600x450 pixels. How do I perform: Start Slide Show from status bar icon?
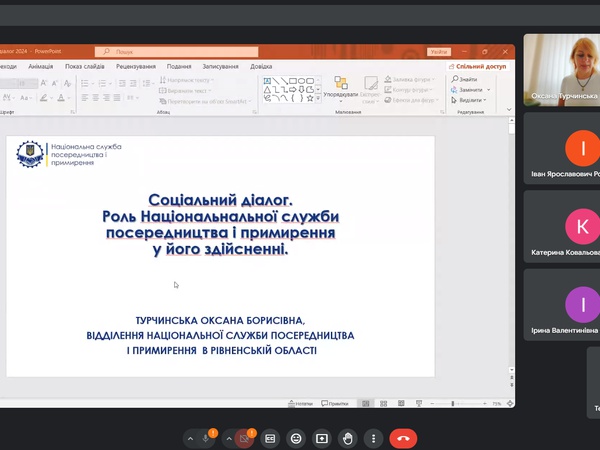tap(419, 403)
